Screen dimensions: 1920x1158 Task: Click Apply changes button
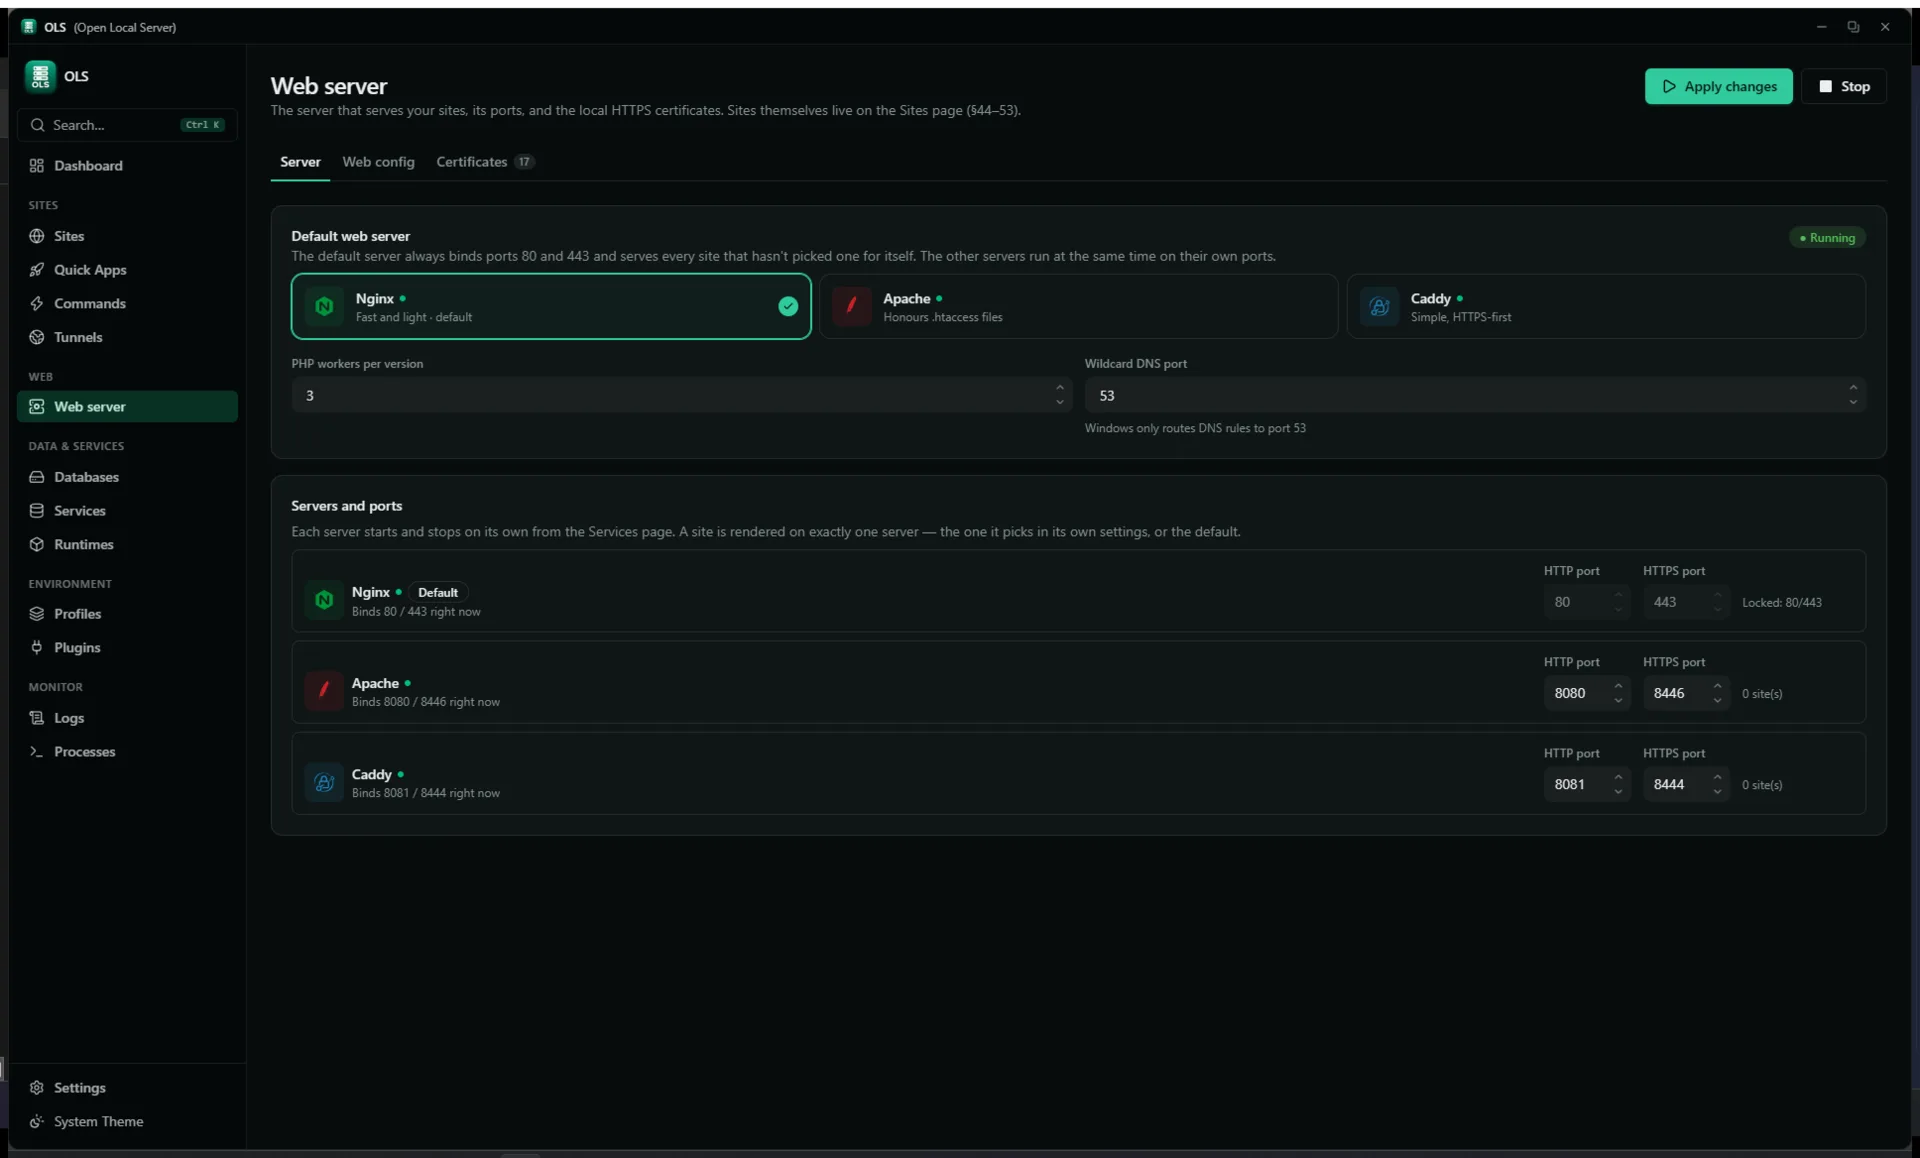(x=1719, y=87)
